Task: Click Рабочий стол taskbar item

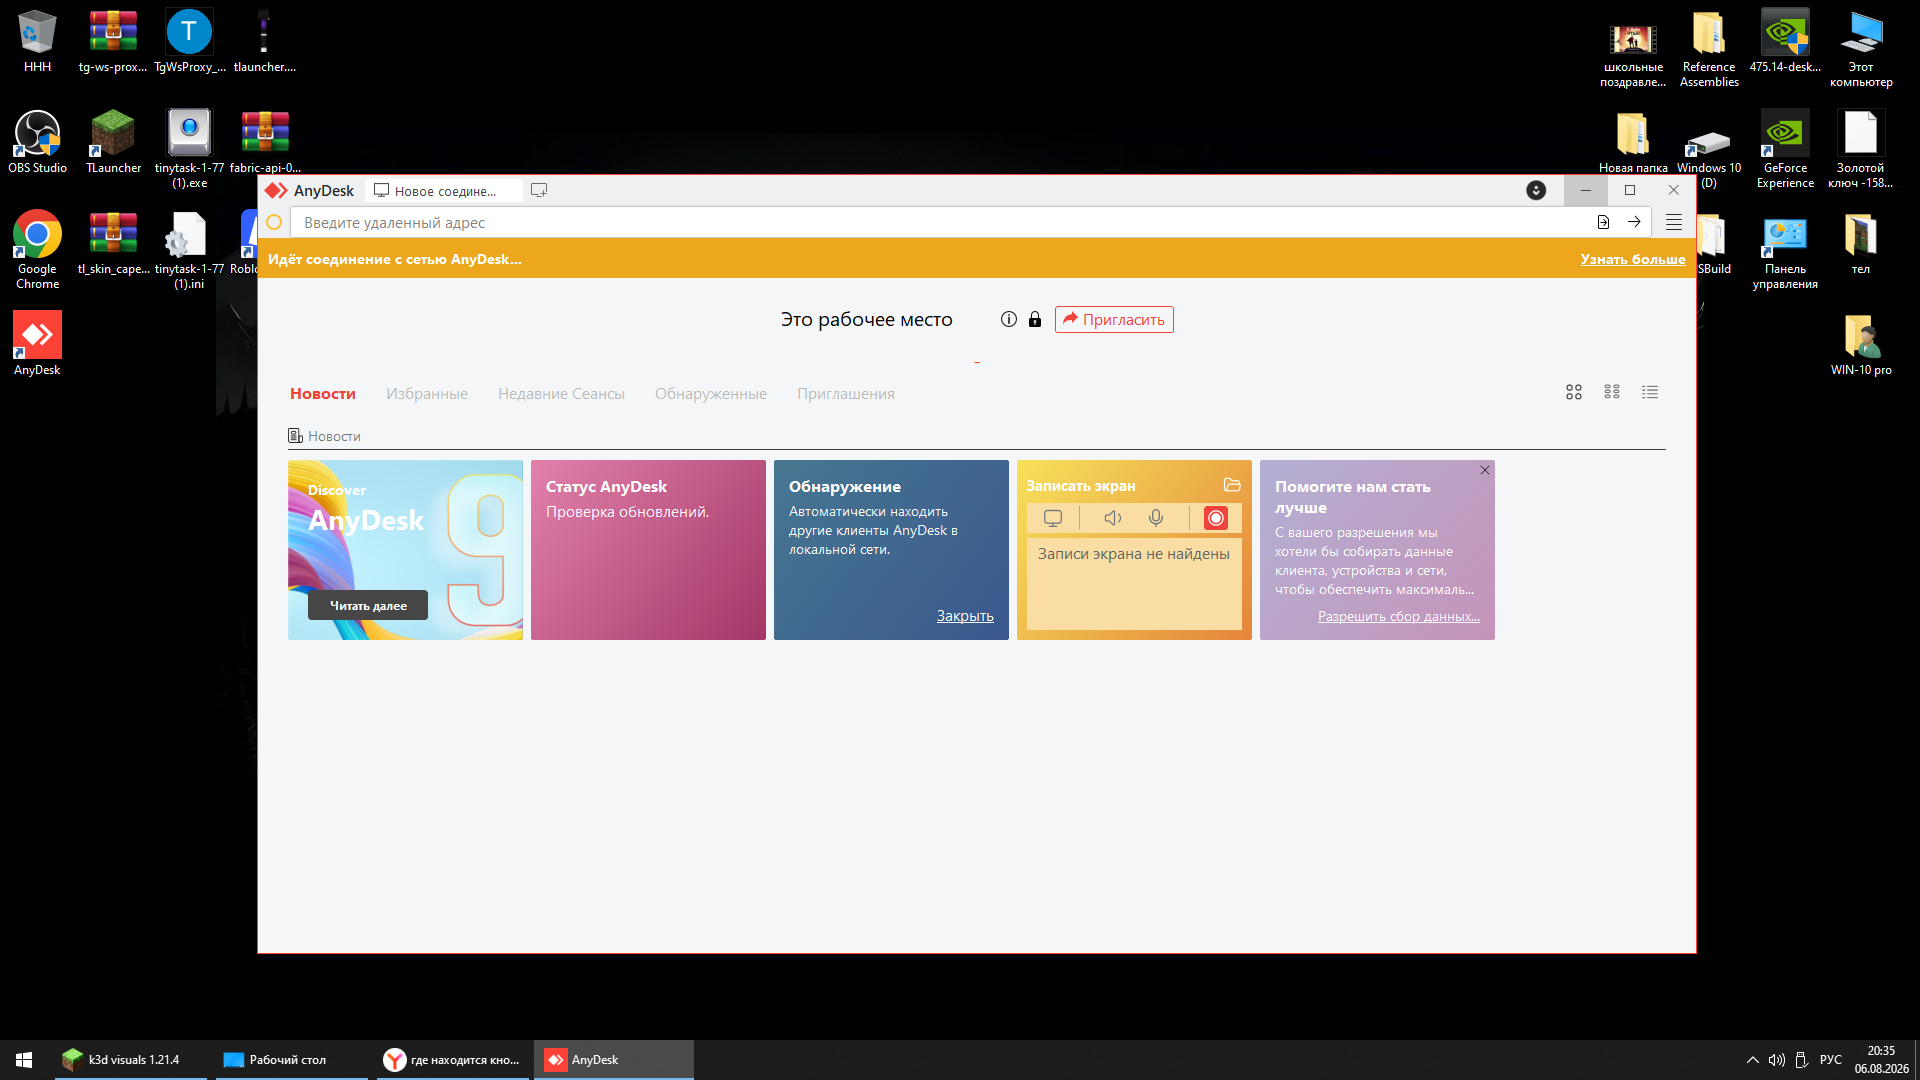Action: 291,1060
